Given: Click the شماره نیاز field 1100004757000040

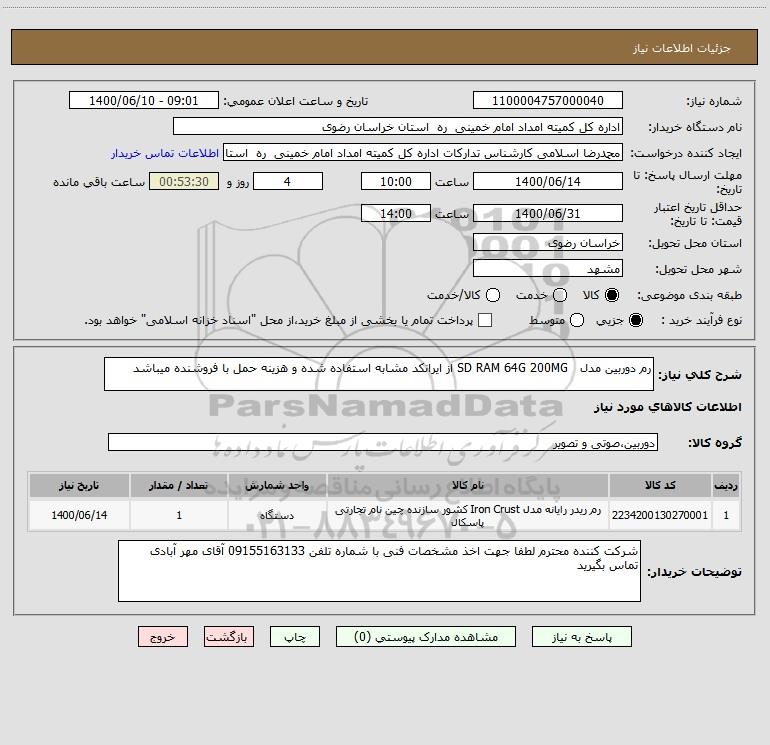Looking at the screenshot, I should (548, 101).
